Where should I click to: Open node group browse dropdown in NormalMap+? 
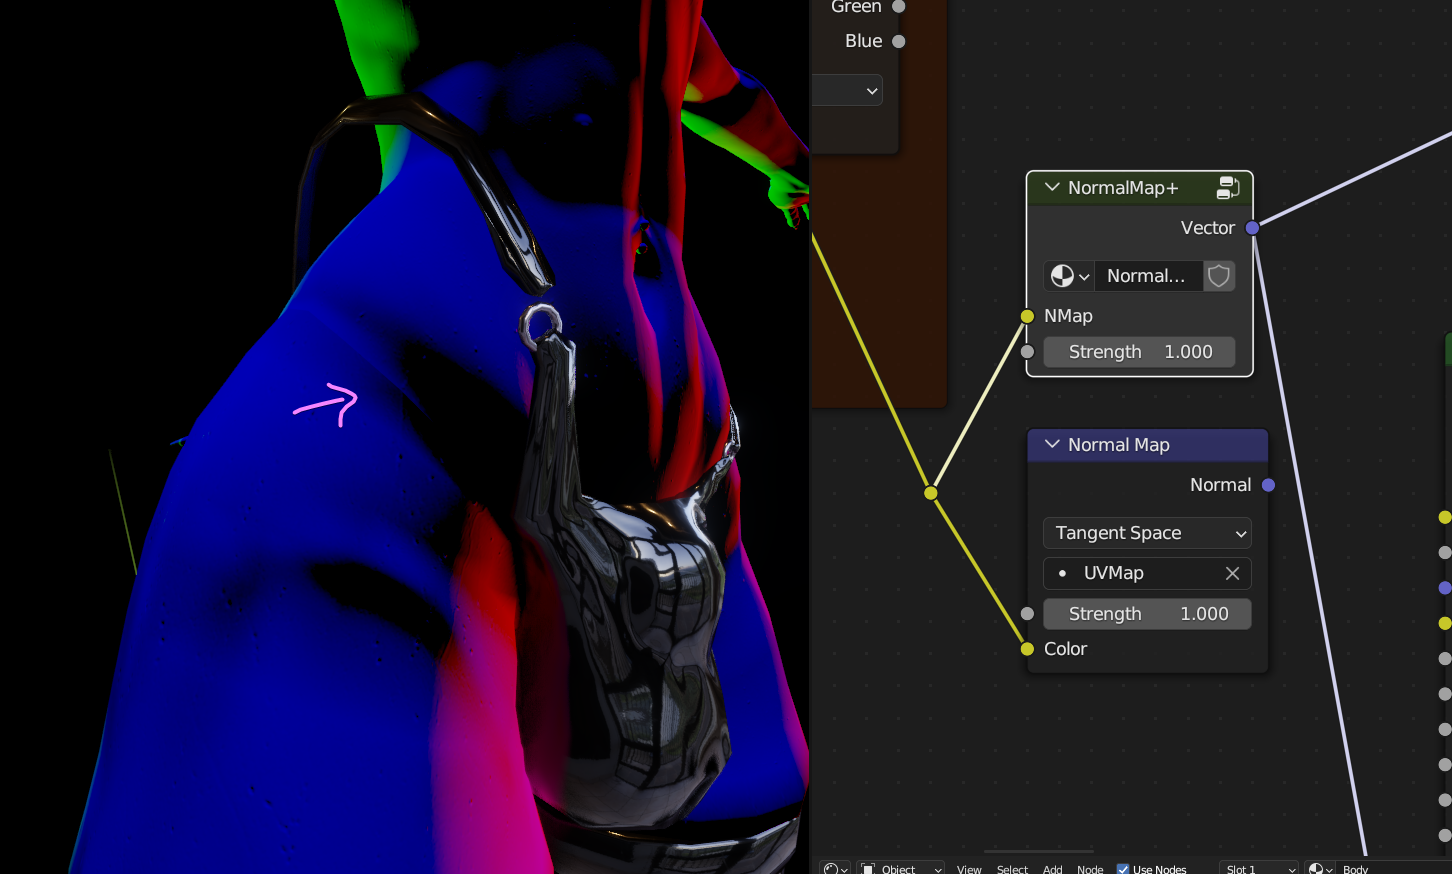click(x=1069, y=276)
